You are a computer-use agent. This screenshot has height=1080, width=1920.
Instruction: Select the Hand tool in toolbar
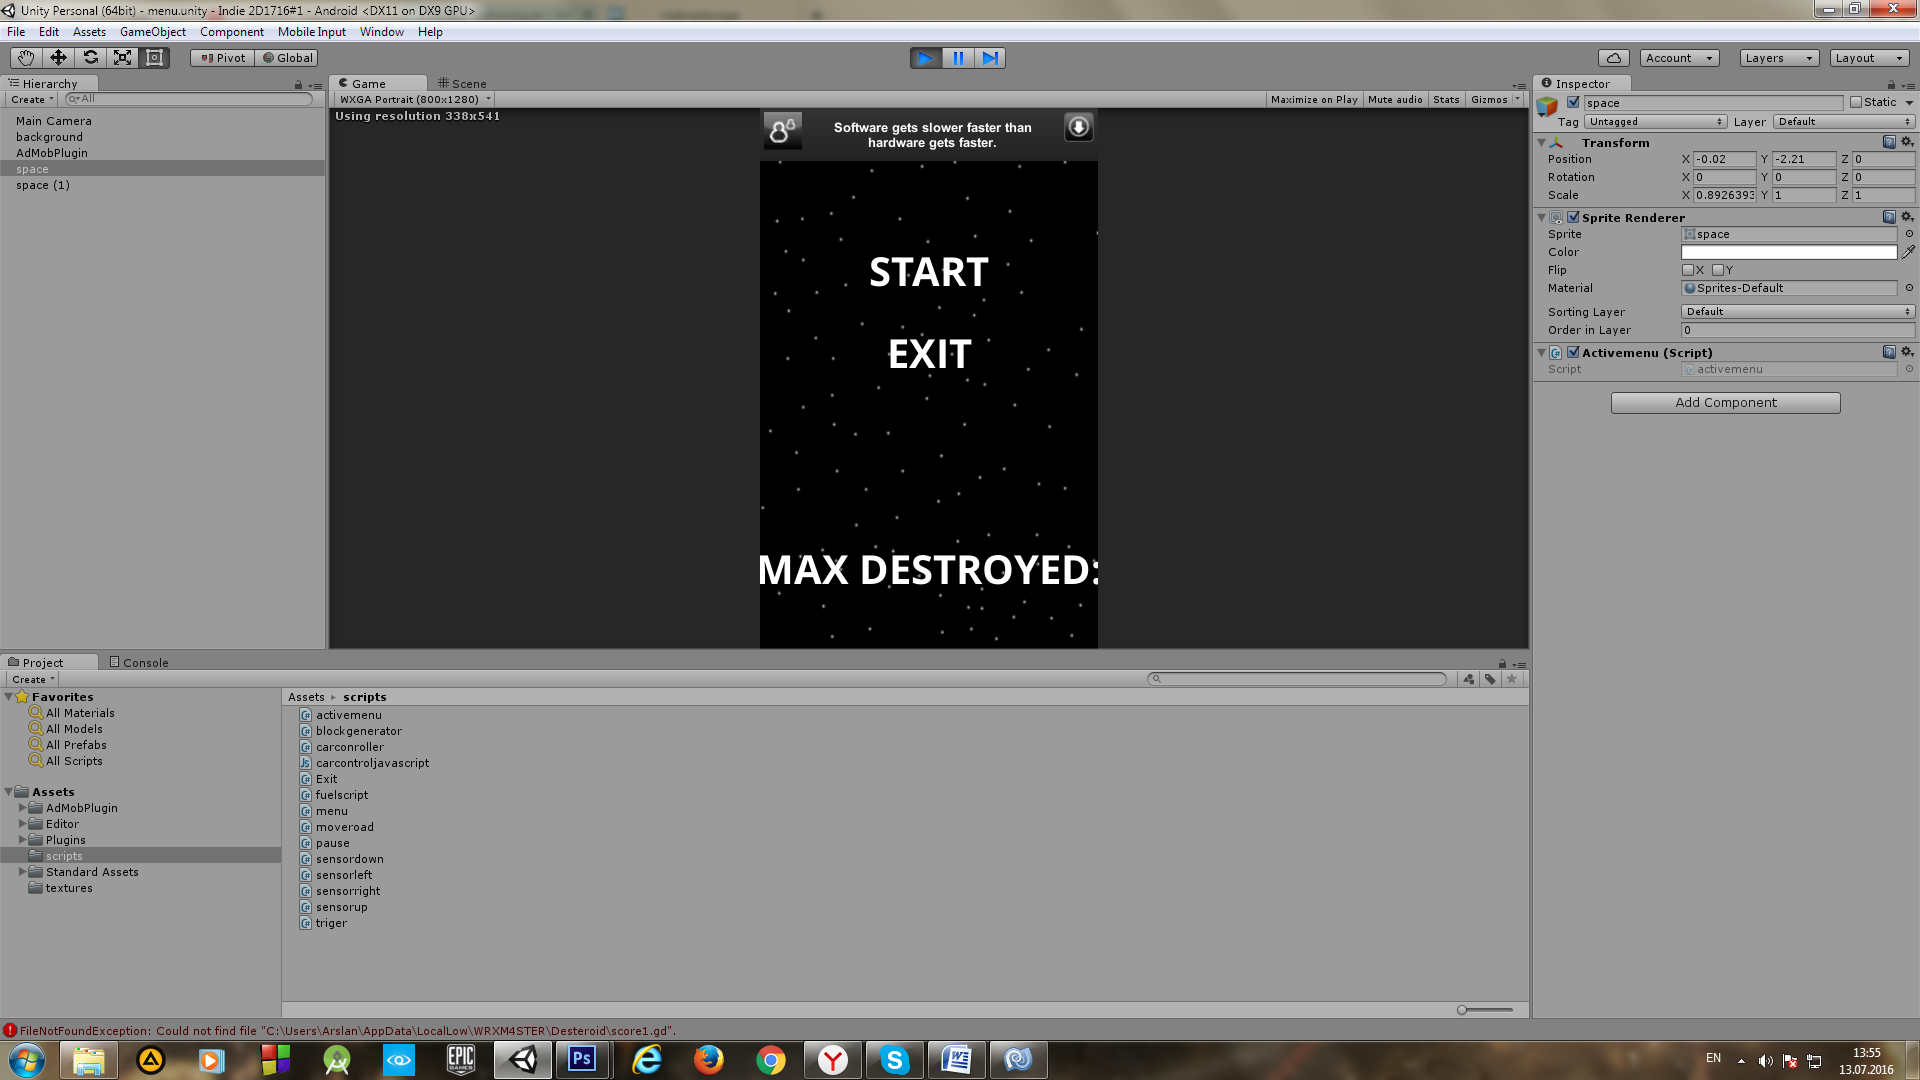pyautogui.click(x=26, y=58)
